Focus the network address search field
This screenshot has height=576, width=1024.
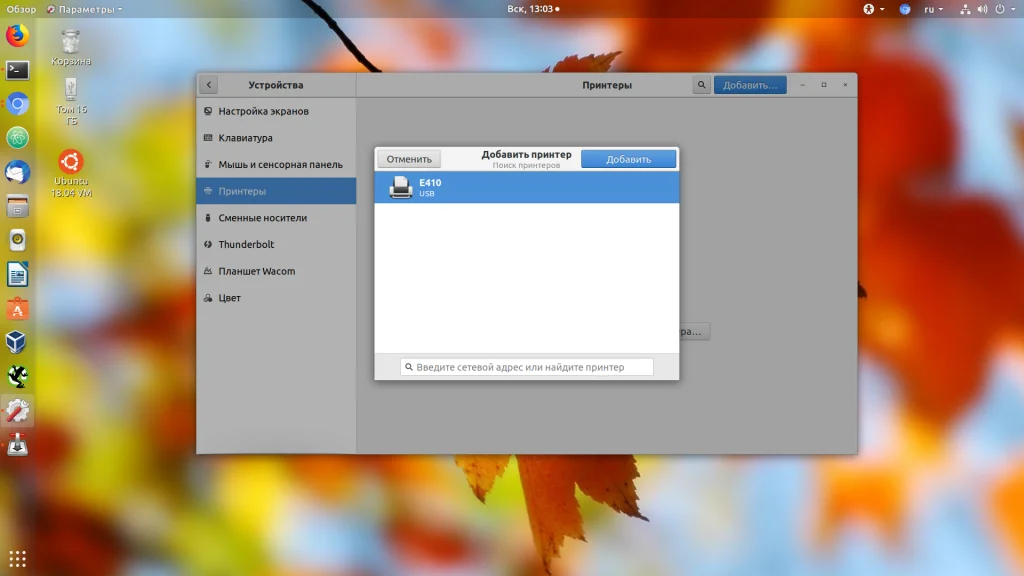[x=526, y=367]
